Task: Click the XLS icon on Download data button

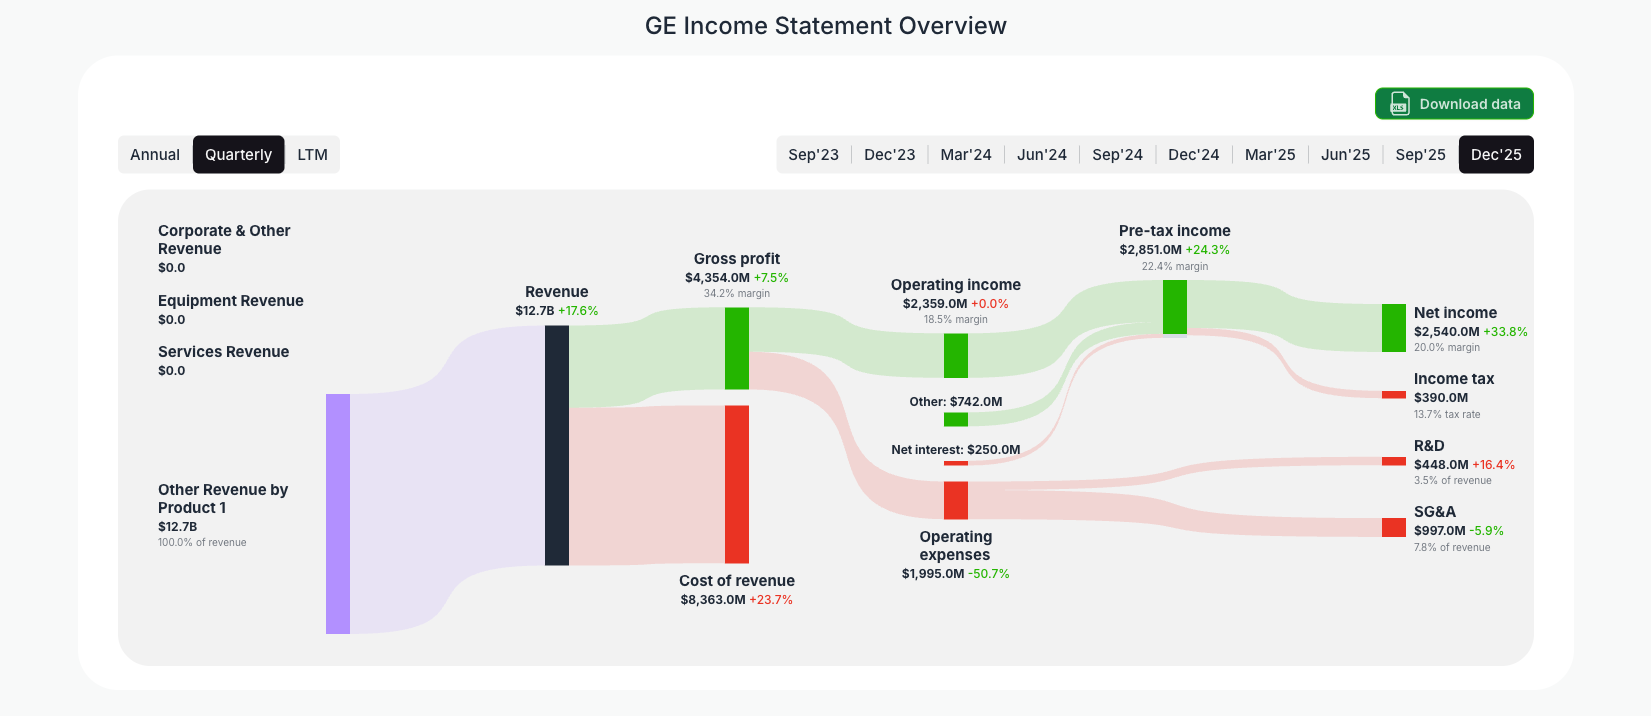Action: coord(1398,103)
